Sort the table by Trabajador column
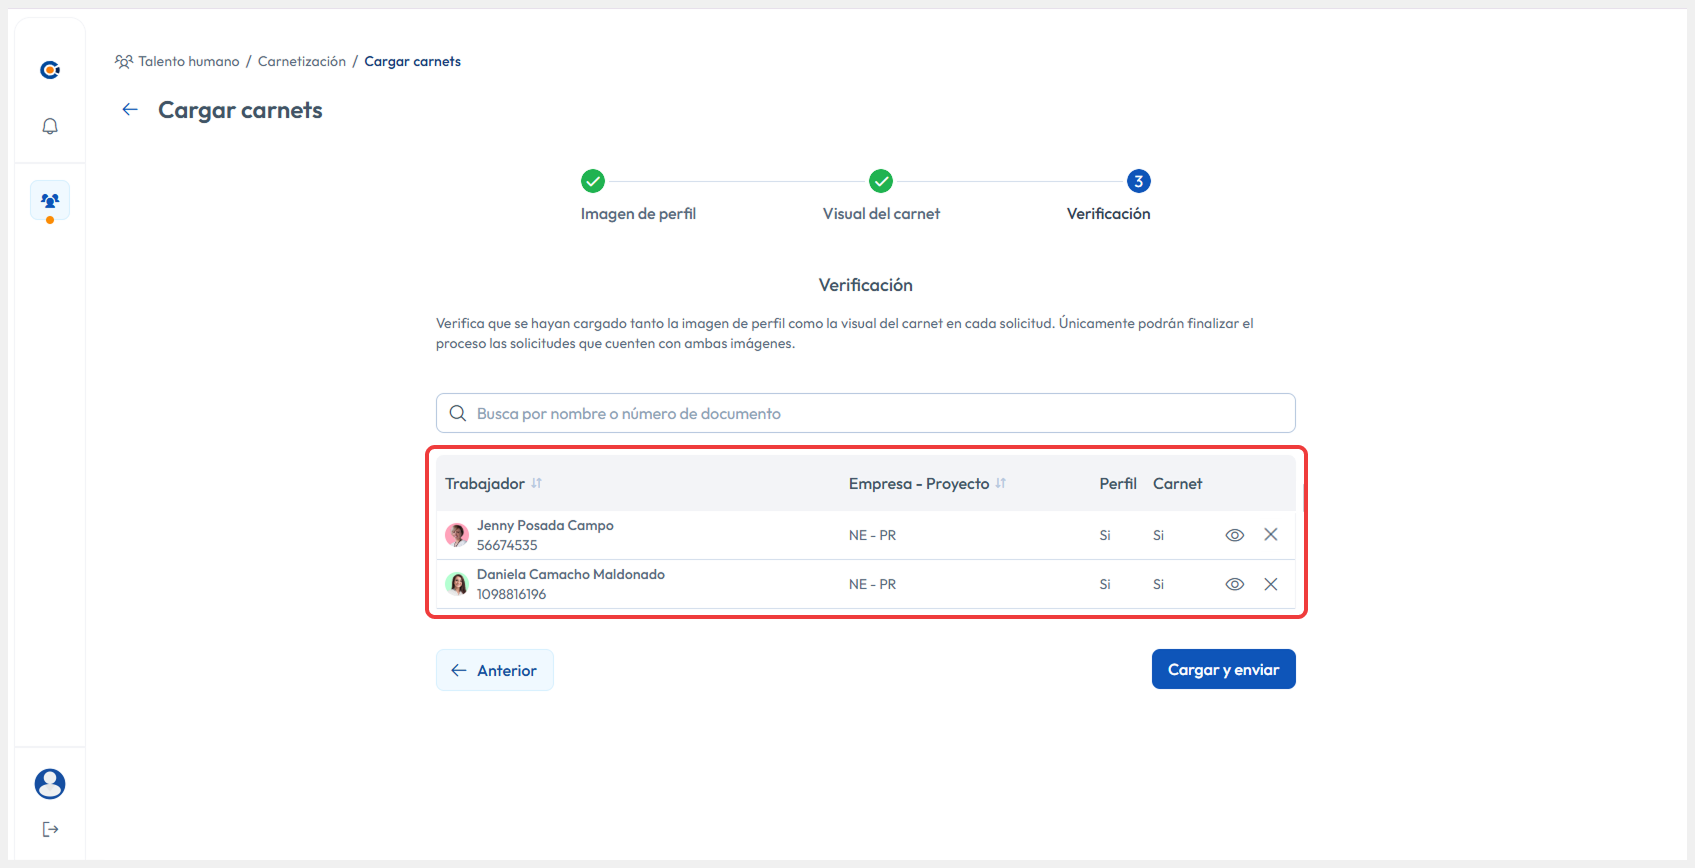This screenshot has height=868, width=1695. 537,484
